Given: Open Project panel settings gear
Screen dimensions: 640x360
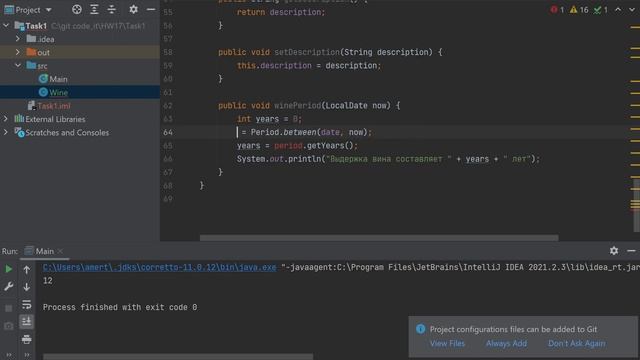Looking at the screenshot, I should (133, 9).
